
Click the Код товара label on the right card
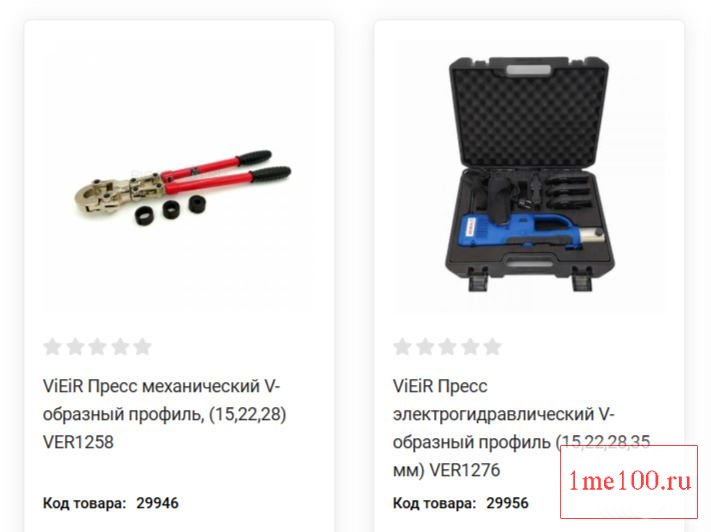point(434,503)
